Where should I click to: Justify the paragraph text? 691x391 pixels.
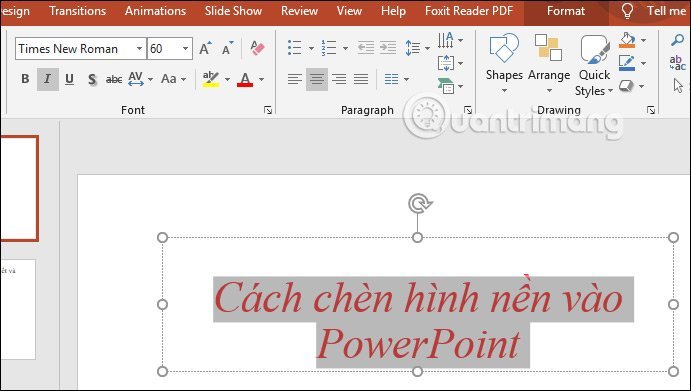coord(360,79)
